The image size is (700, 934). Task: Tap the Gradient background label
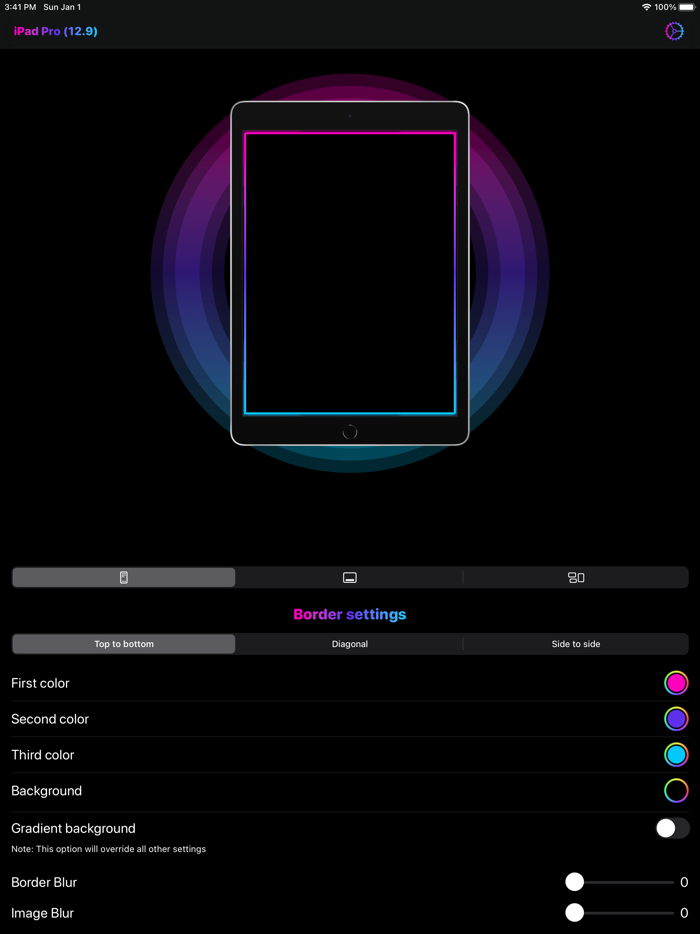click(x=73, y=829)
